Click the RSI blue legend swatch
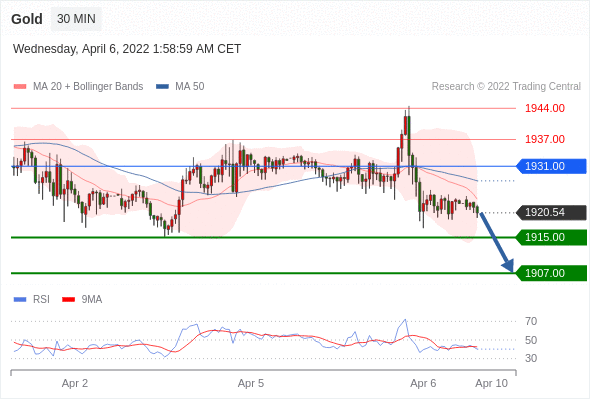This screenshot has width=590, height=400. (x=20, y=300)
